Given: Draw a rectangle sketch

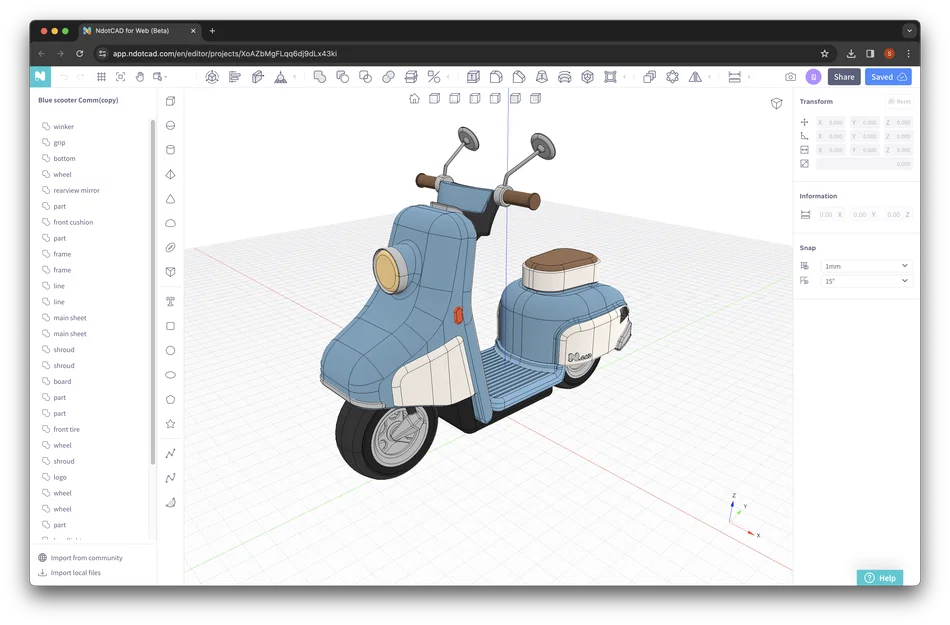Looking at the screenshot, I should (x=171, y=326).
